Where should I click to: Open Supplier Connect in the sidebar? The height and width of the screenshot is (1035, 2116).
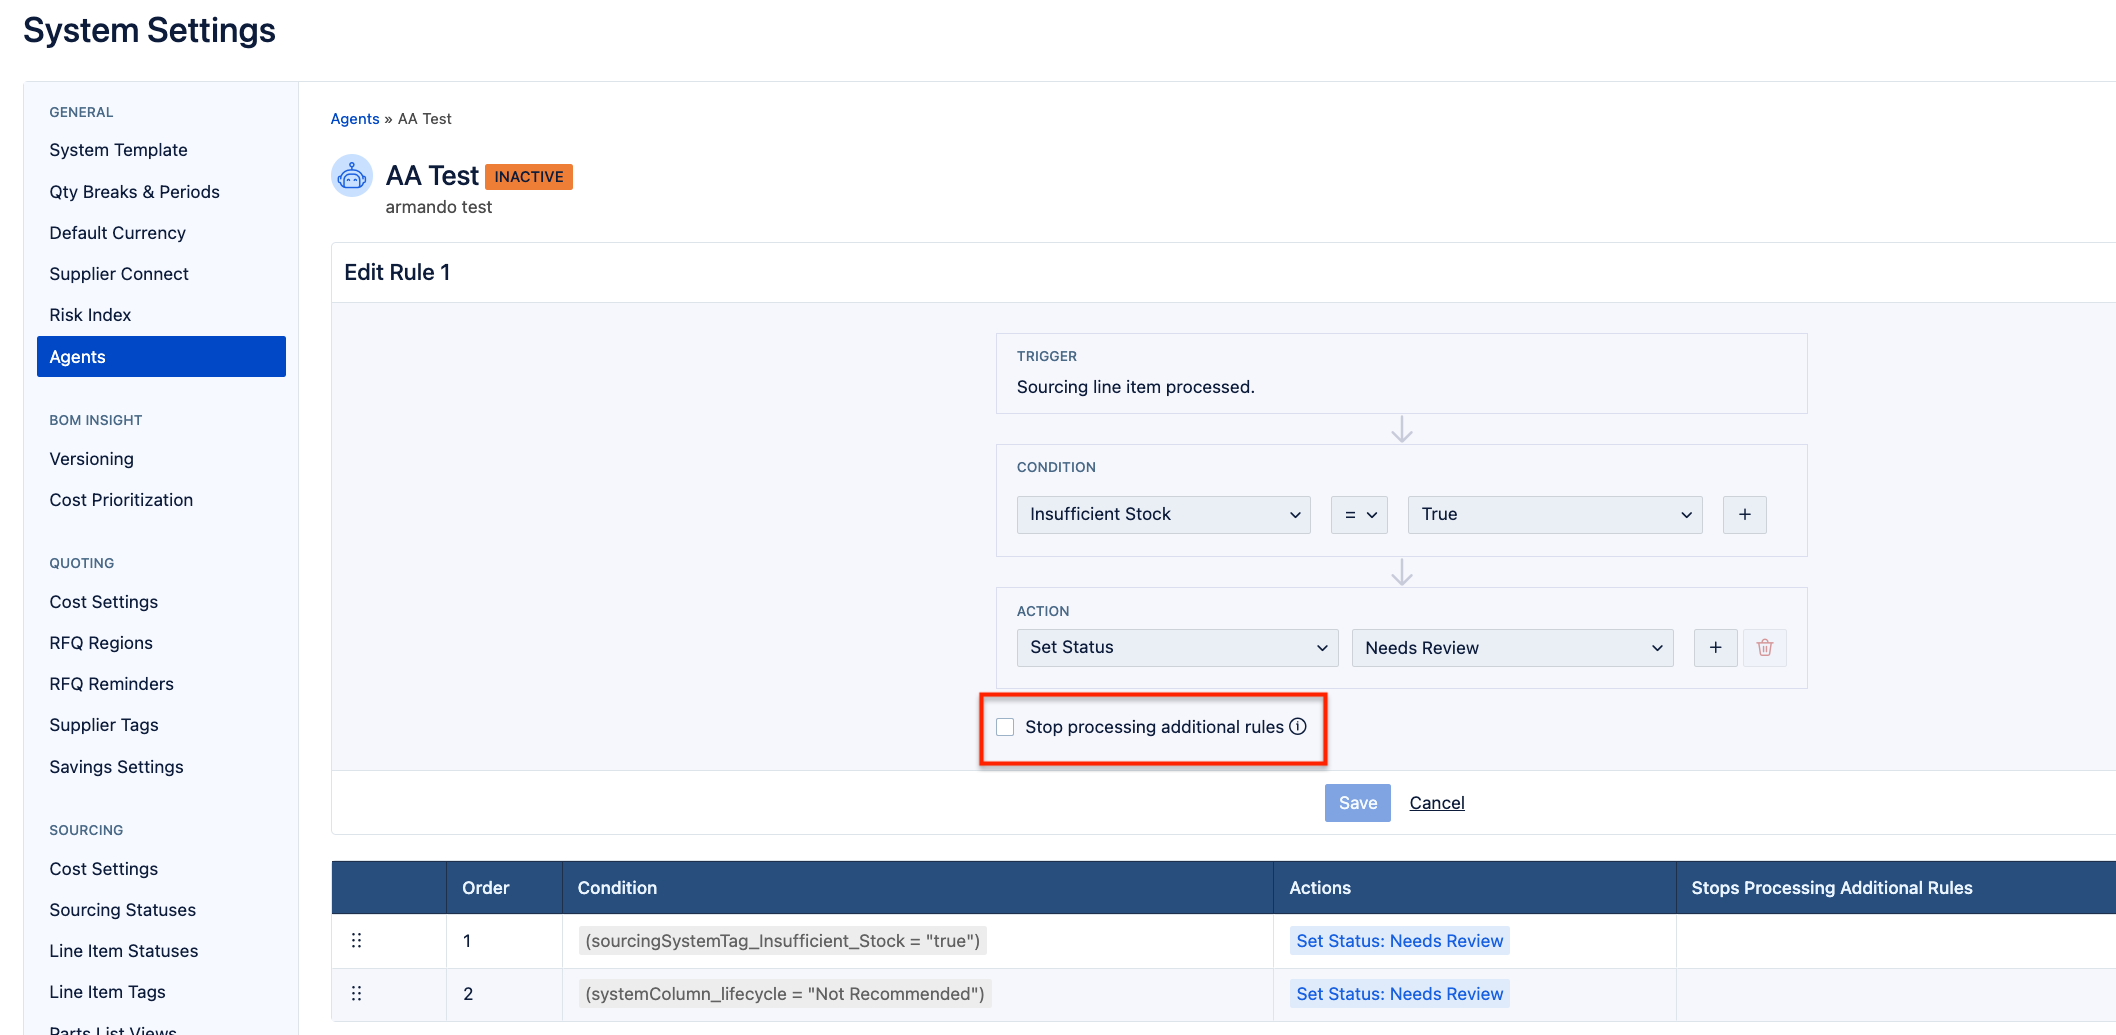119,274
